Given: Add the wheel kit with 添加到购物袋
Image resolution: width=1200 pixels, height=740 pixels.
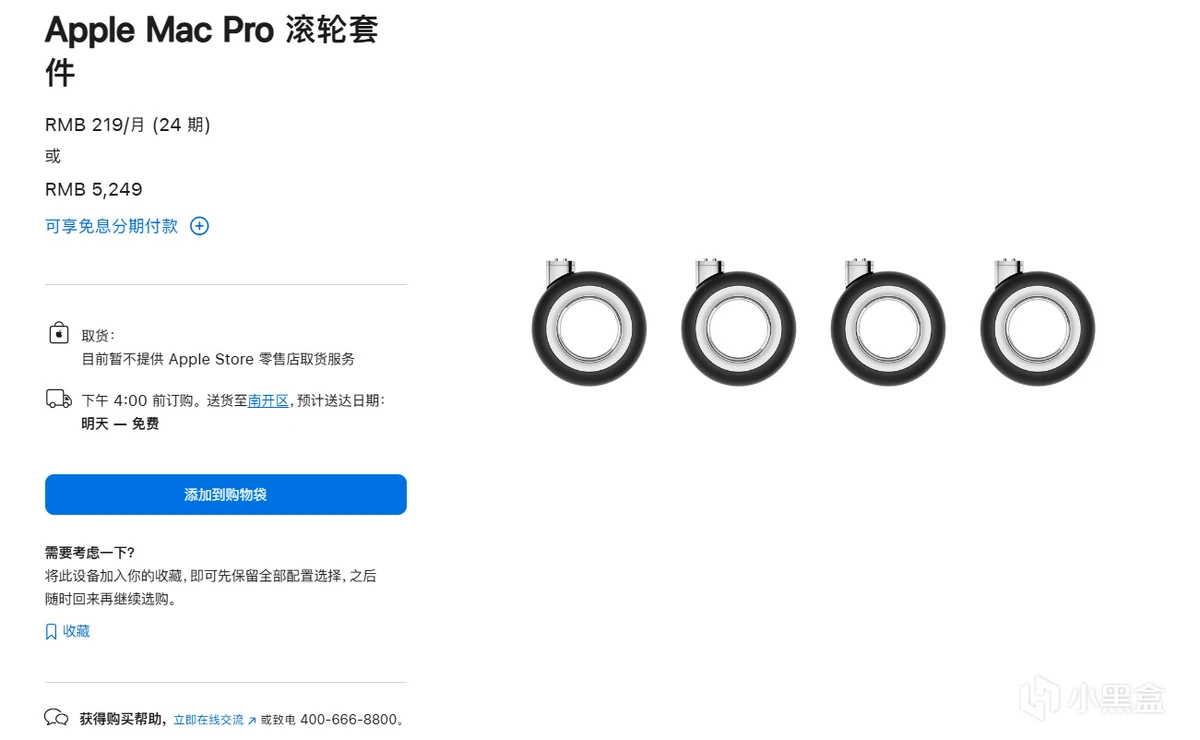Looking at the screenshot, I should [226, 495].
